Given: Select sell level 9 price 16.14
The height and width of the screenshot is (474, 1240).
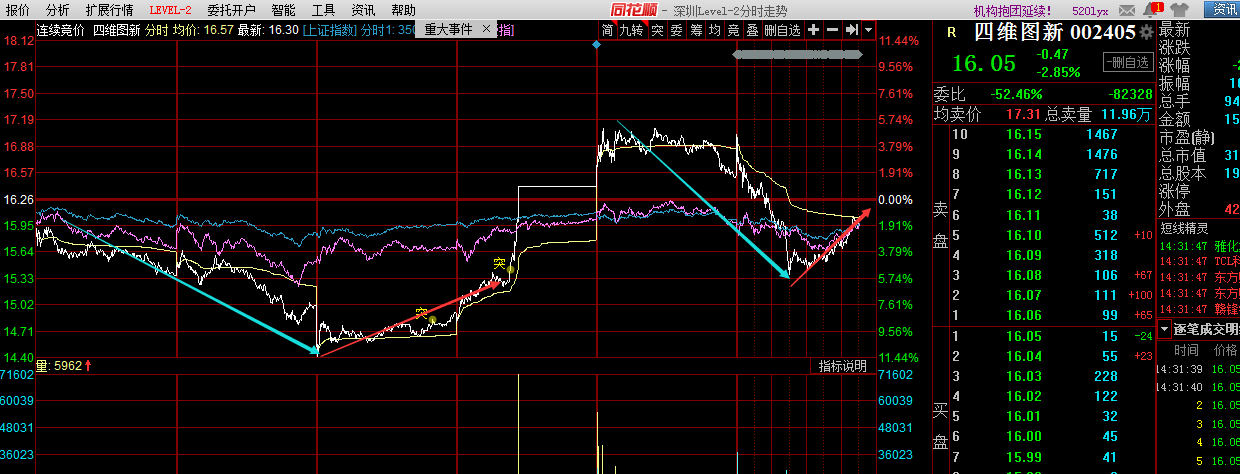Looking at the screenshot, I should point(1024,154).
